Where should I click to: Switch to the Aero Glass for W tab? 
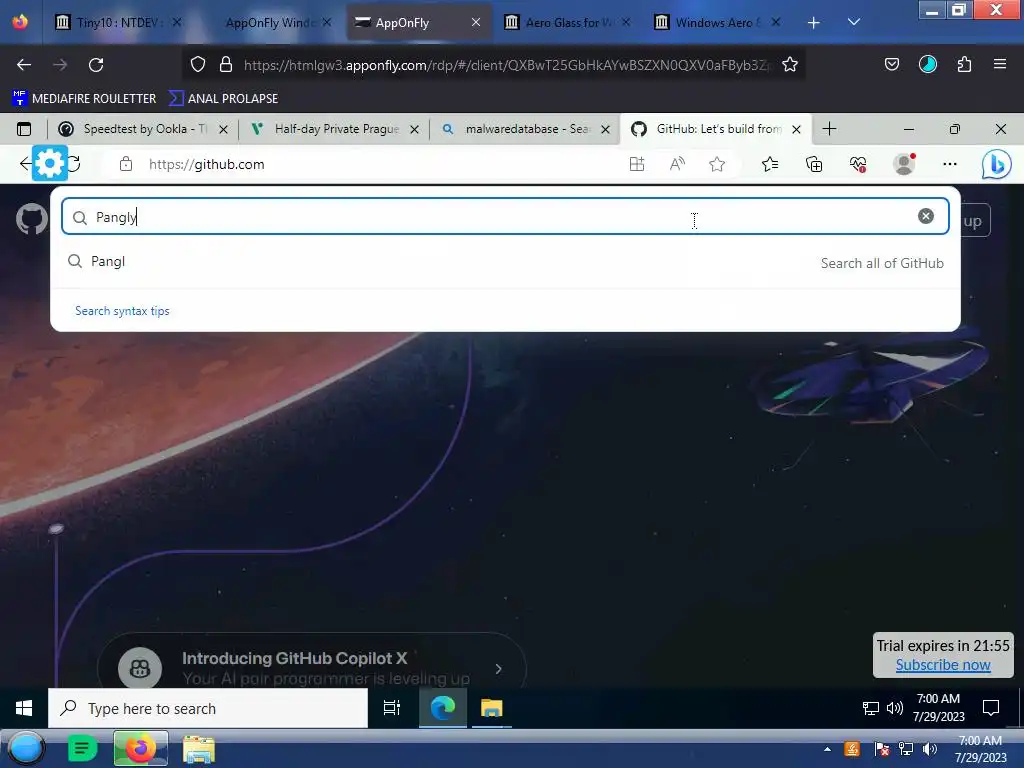pyautogui.click(x=568, y=23)
